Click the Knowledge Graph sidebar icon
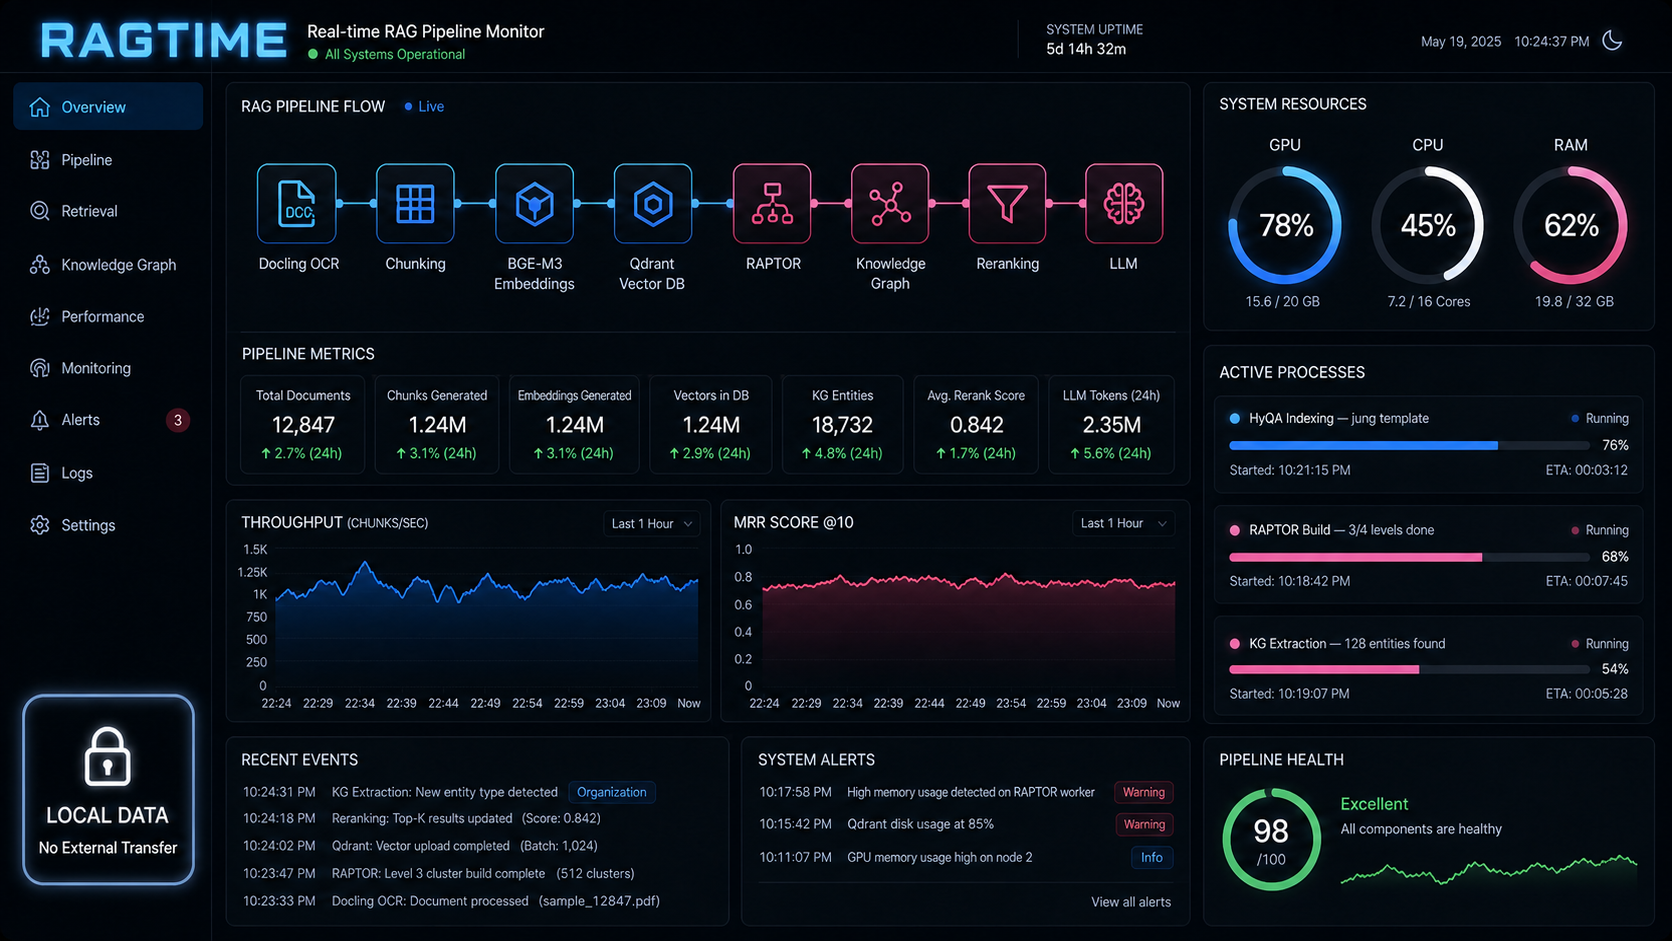The width and height of the screenshot is (1672, 941). (x=40, y=265)
